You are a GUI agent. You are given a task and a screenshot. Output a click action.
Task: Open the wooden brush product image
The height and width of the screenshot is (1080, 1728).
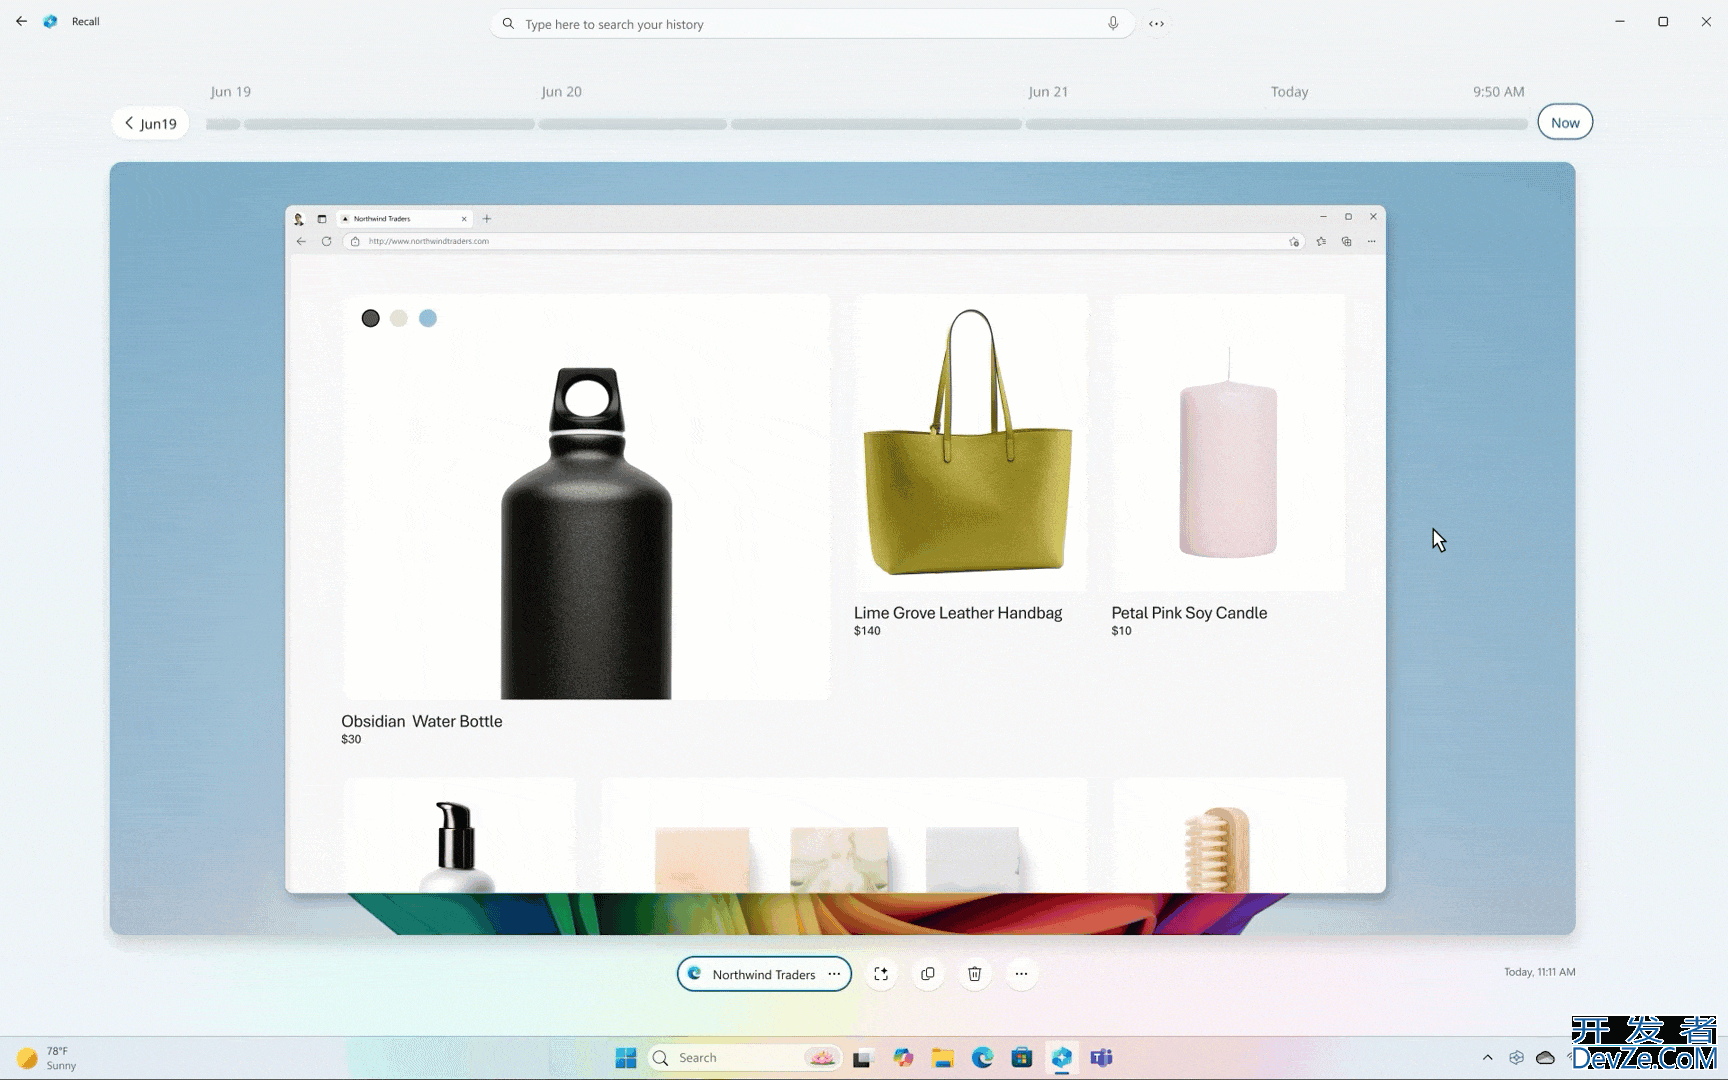[1229, 836]
